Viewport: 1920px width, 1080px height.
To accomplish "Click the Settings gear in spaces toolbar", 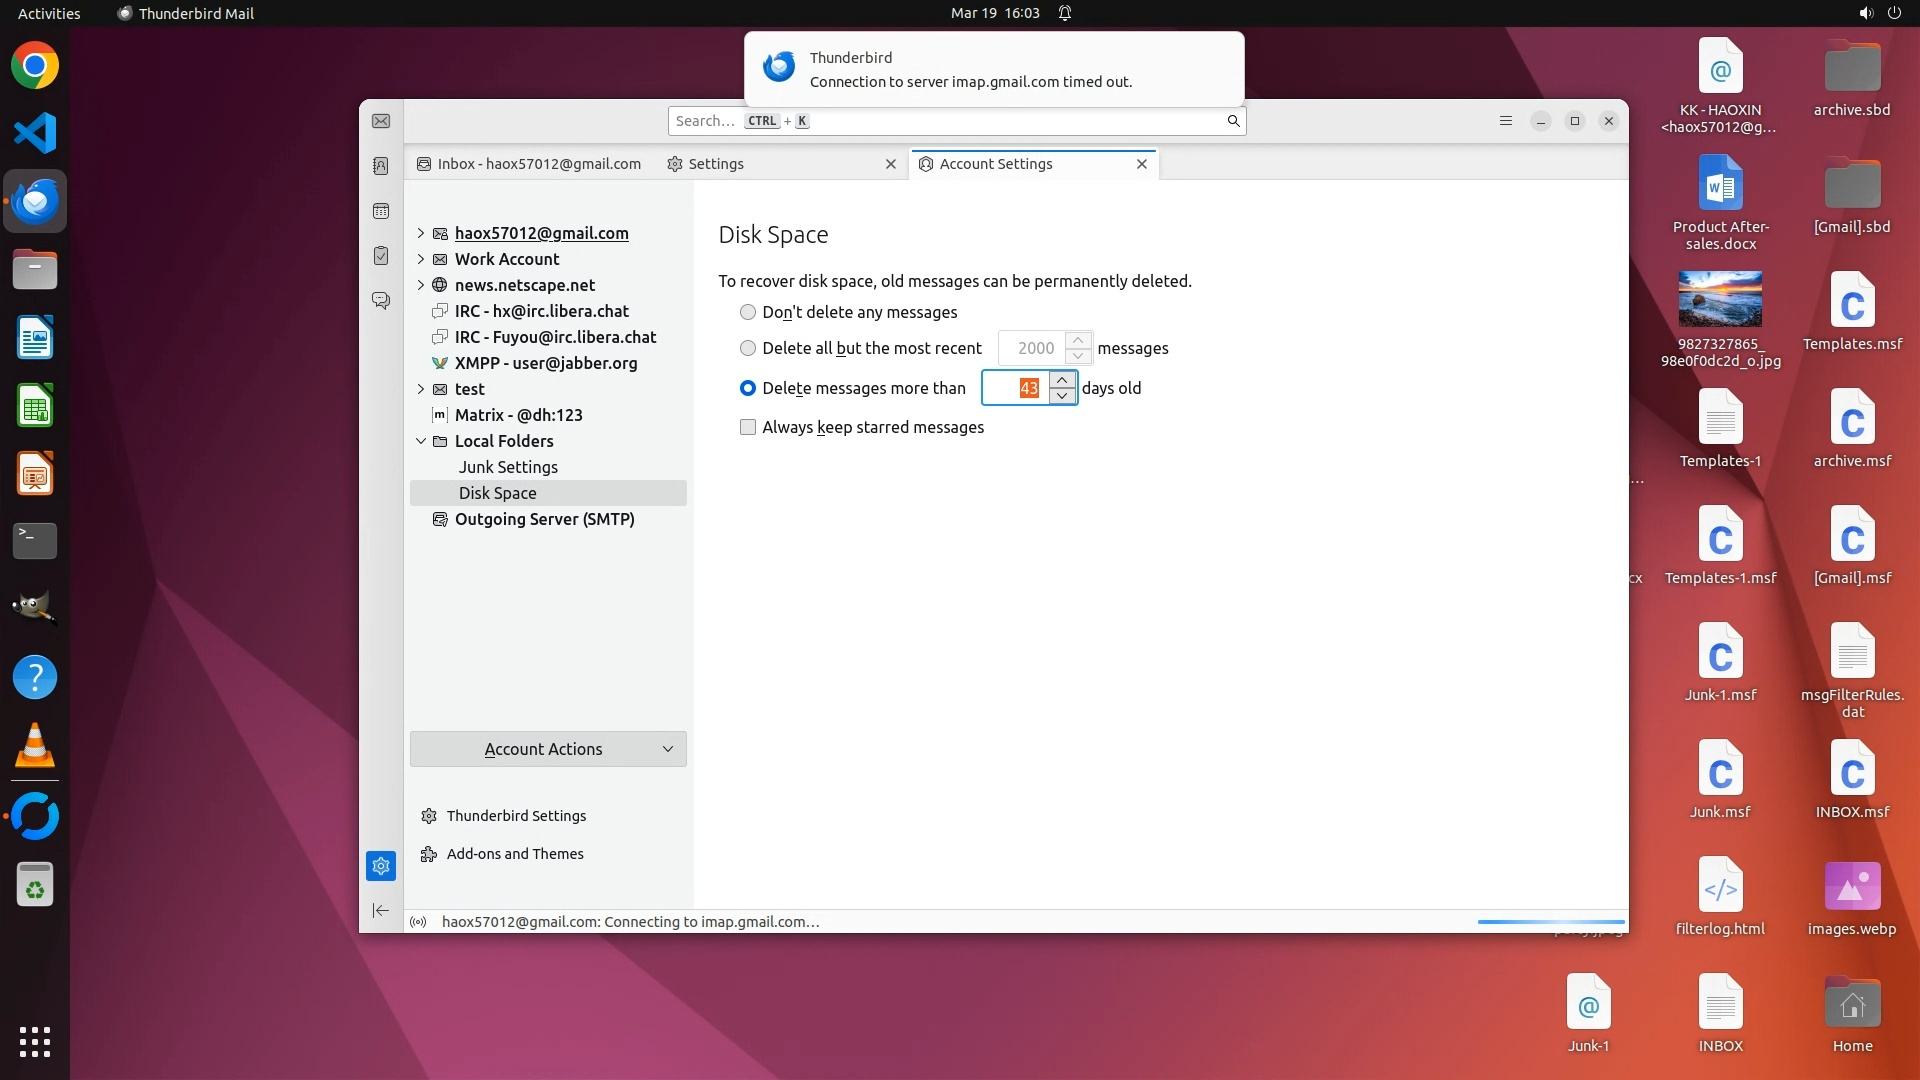I will [381, 866].
